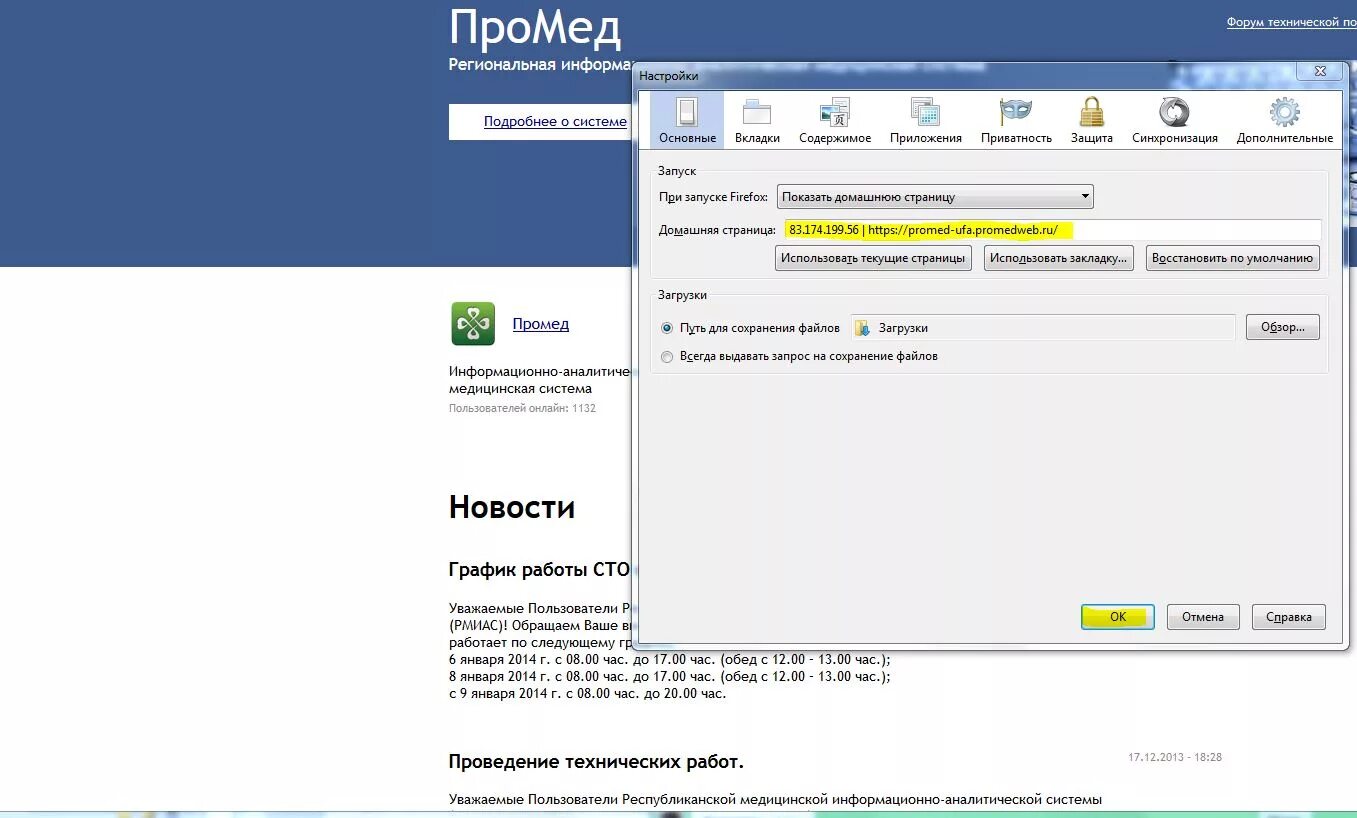Open the Подробнее о системе link
The image size is (1357, 818).
click(x=555, y=121)
